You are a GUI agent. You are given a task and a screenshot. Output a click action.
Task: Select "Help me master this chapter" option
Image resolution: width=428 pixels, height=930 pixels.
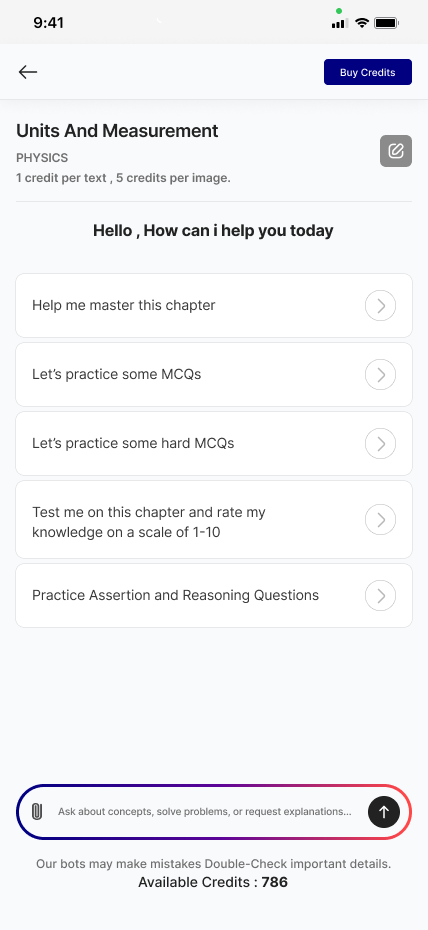213,305
